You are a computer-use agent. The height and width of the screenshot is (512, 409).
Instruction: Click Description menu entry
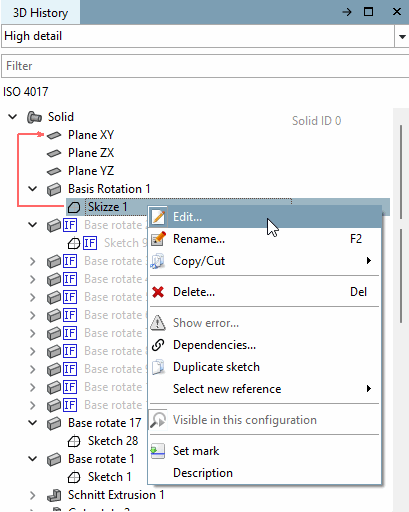coord(265,473)
